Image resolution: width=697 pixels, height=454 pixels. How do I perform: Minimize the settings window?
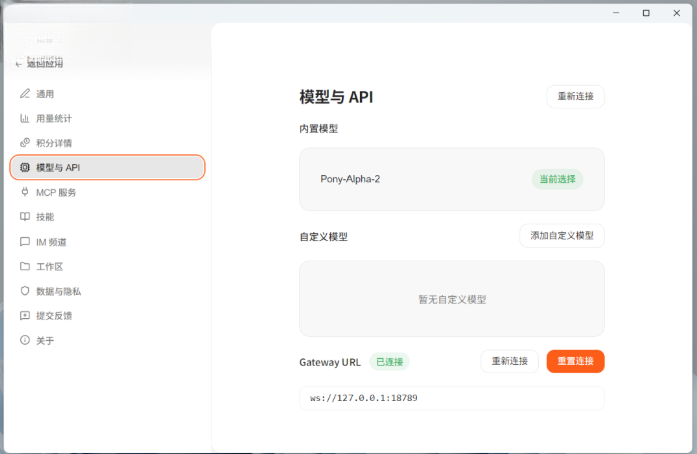pyautogui.click(x=616, y=13)
